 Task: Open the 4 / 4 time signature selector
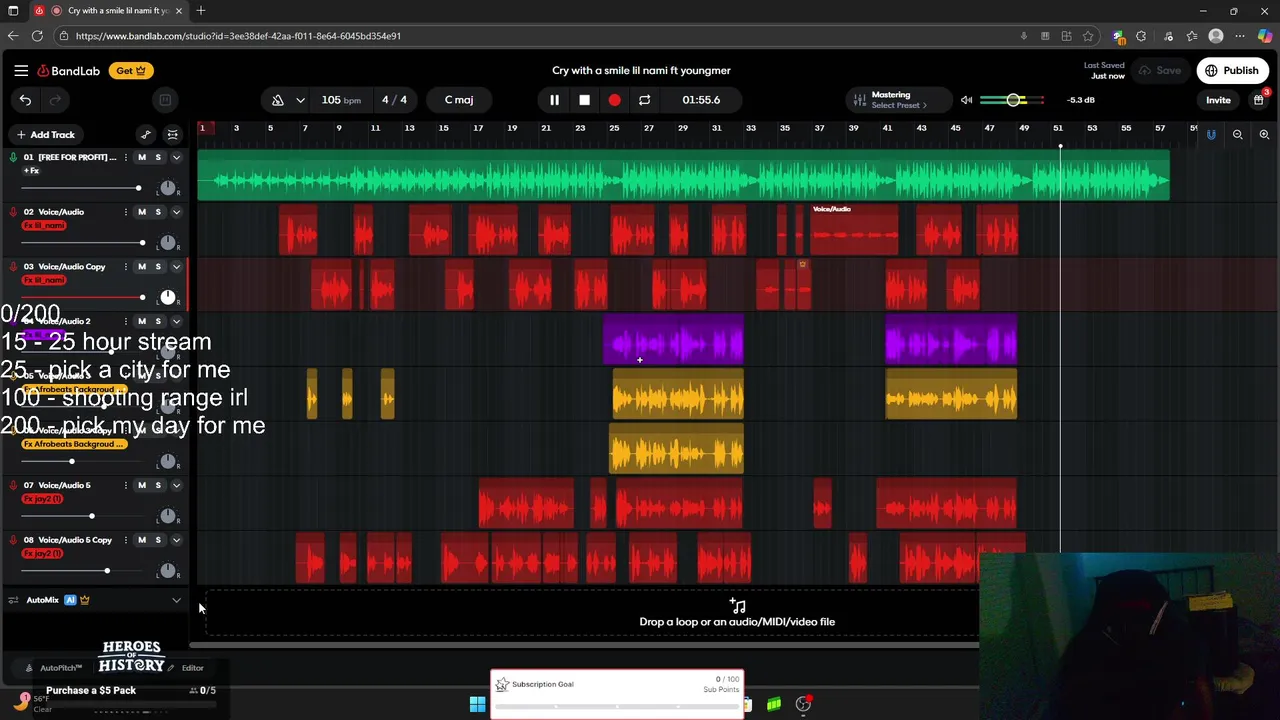pyautogui.click(x=394, y=100)
